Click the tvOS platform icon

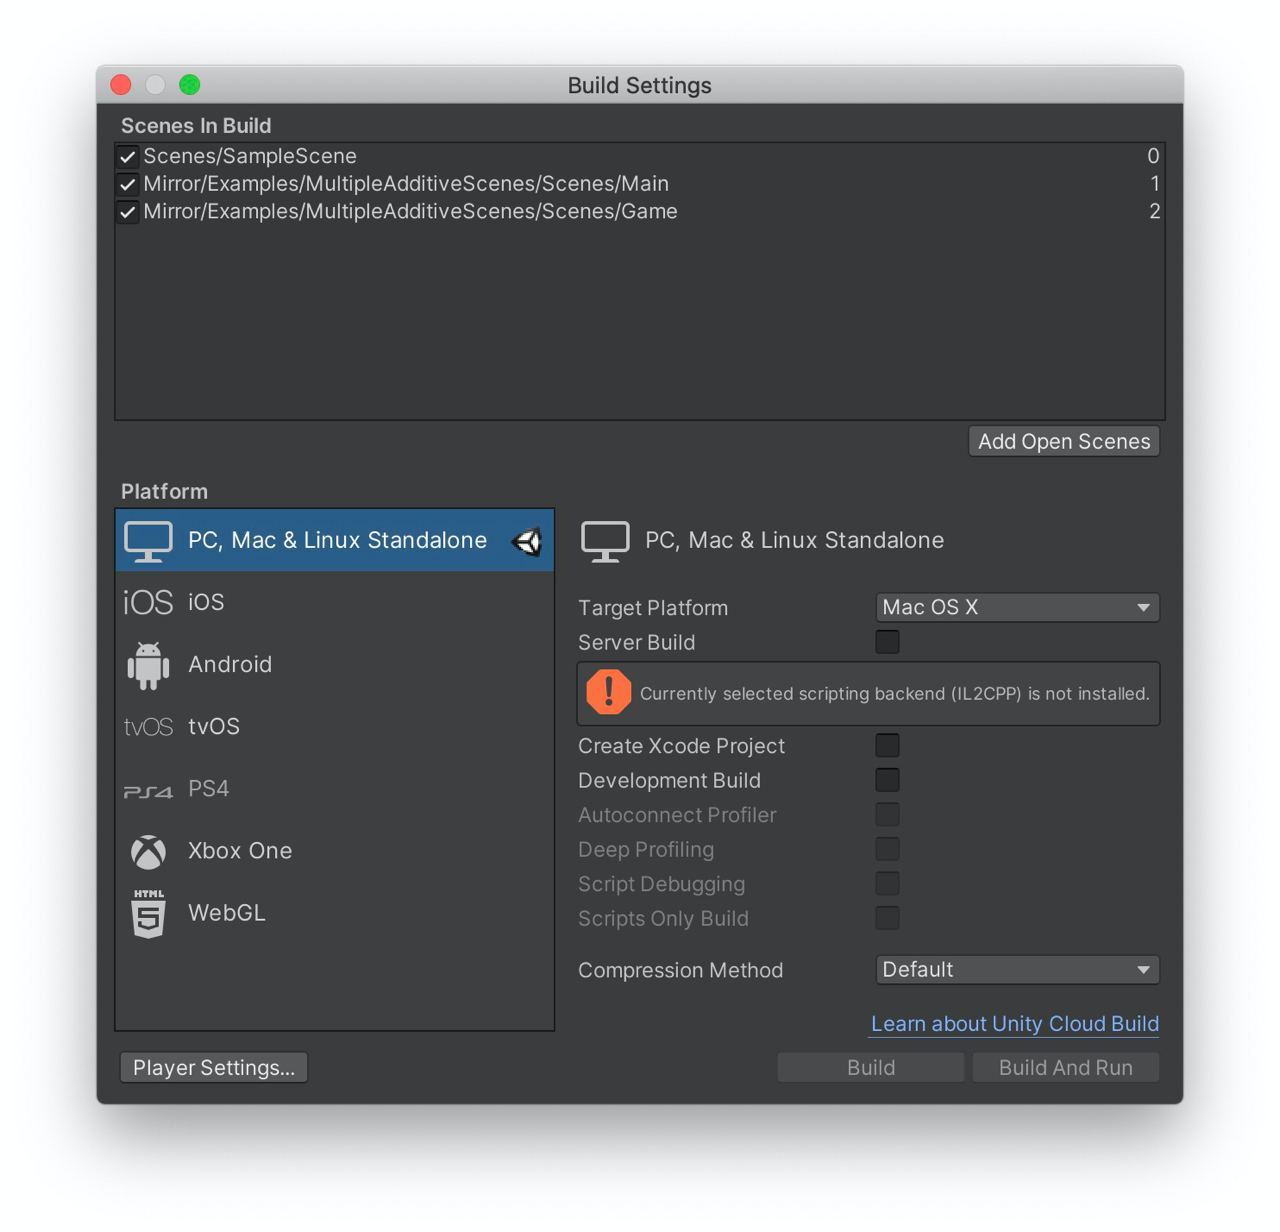(x=148, y=727)
